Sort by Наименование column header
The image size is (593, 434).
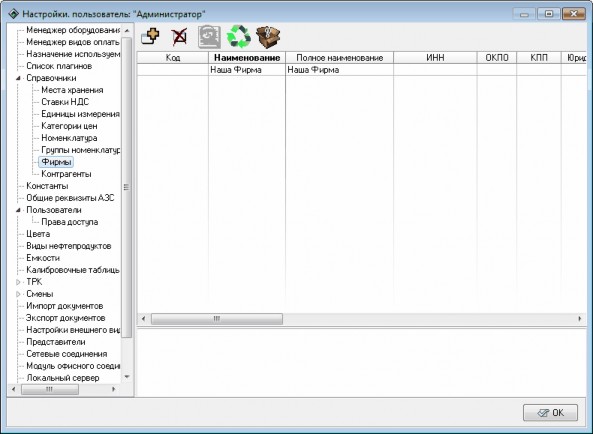tap(247, 58)
